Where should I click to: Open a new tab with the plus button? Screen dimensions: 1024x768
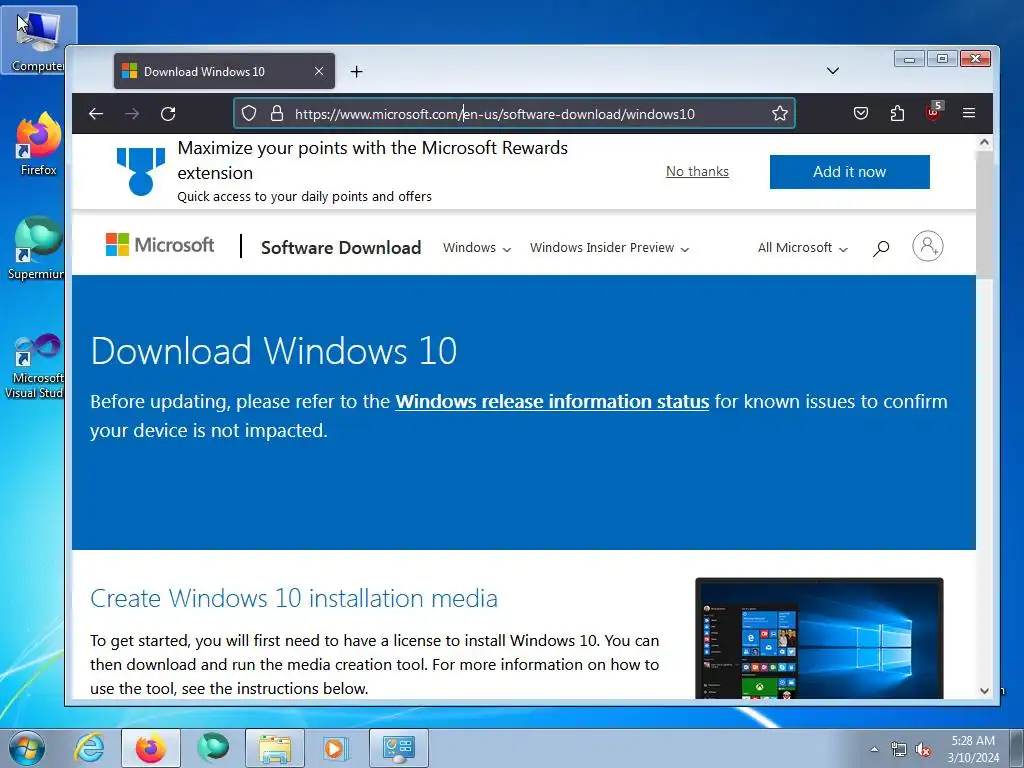click(357, 72)
